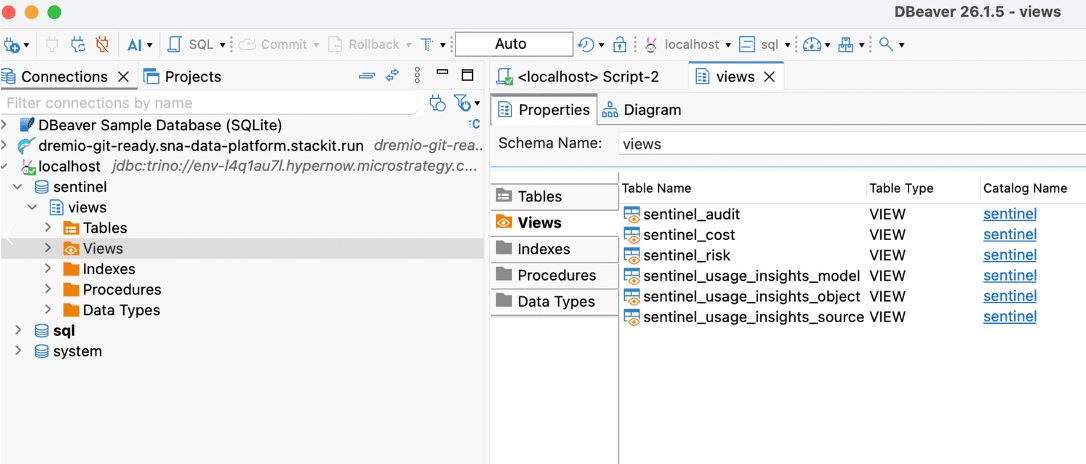Collapse the sentinel catalog node
Image resolution: width=1086 pixels, height=464 pixels.
coord(19,188)
